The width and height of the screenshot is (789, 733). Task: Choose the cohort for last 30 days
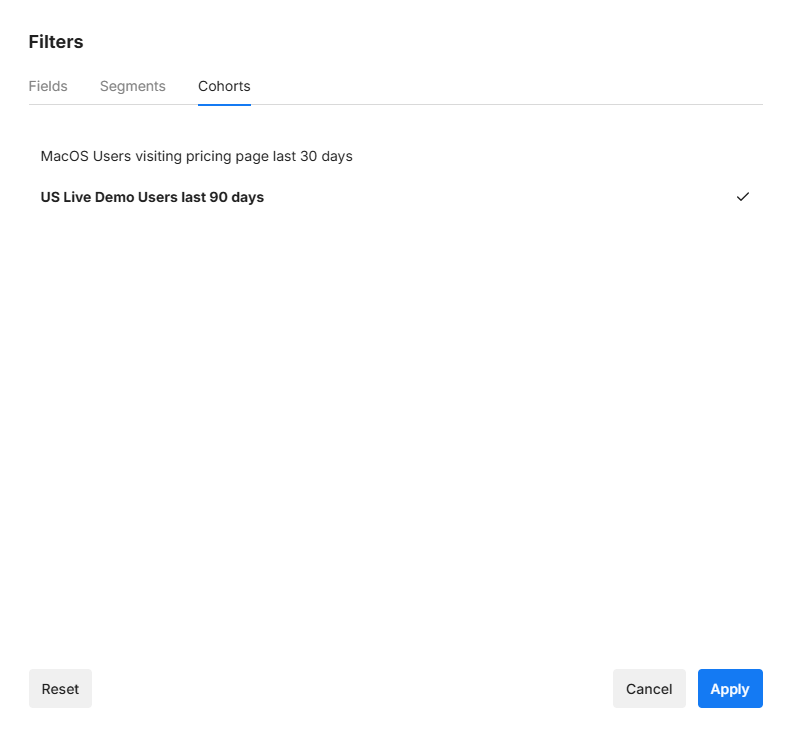[196, 156]
